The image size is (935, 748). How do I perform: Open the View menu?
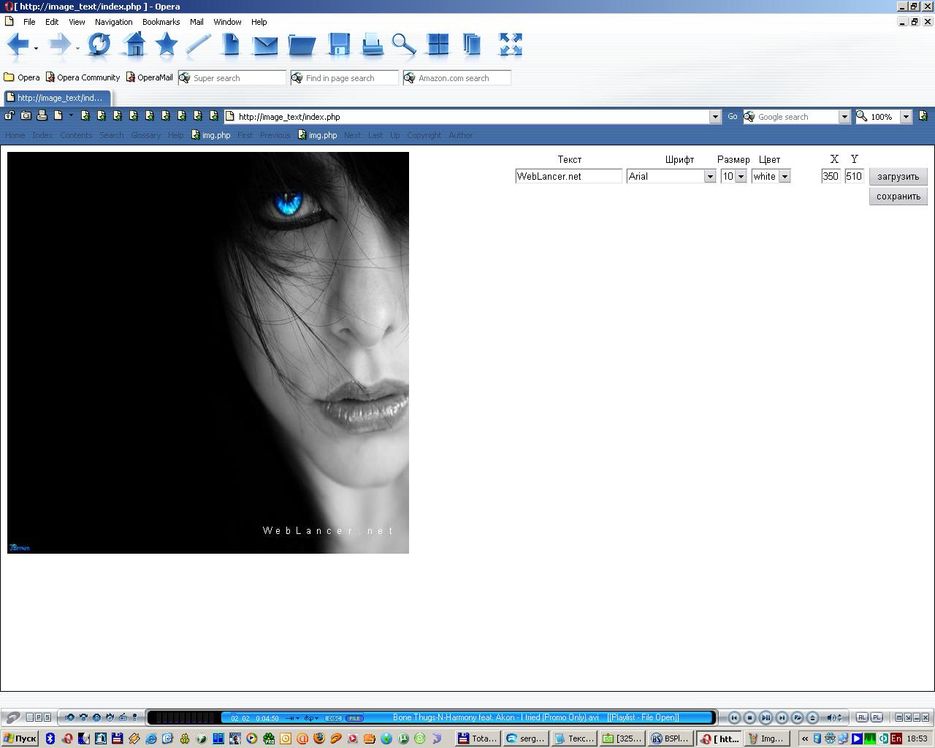click(x=77, y=21)
